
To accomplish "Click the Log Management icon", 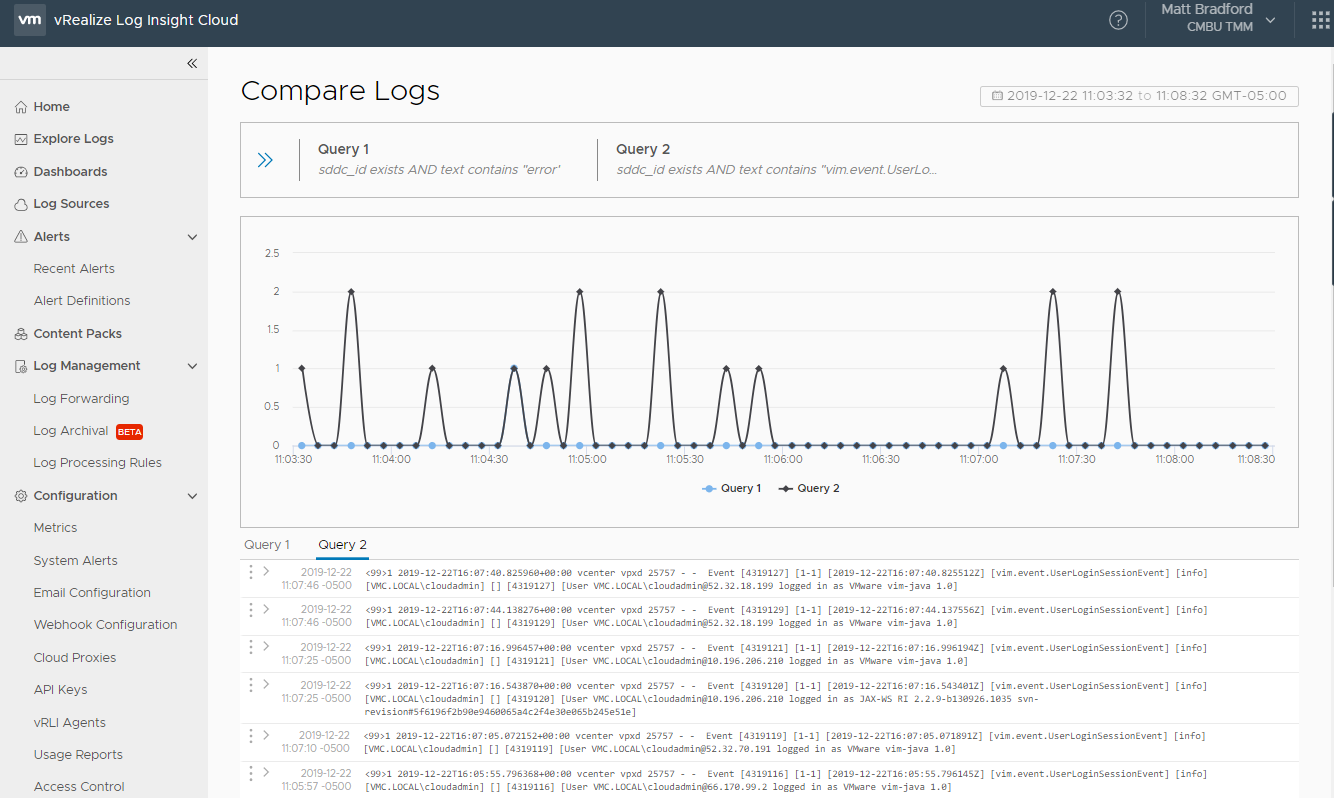I will click(x=21, y=366).
